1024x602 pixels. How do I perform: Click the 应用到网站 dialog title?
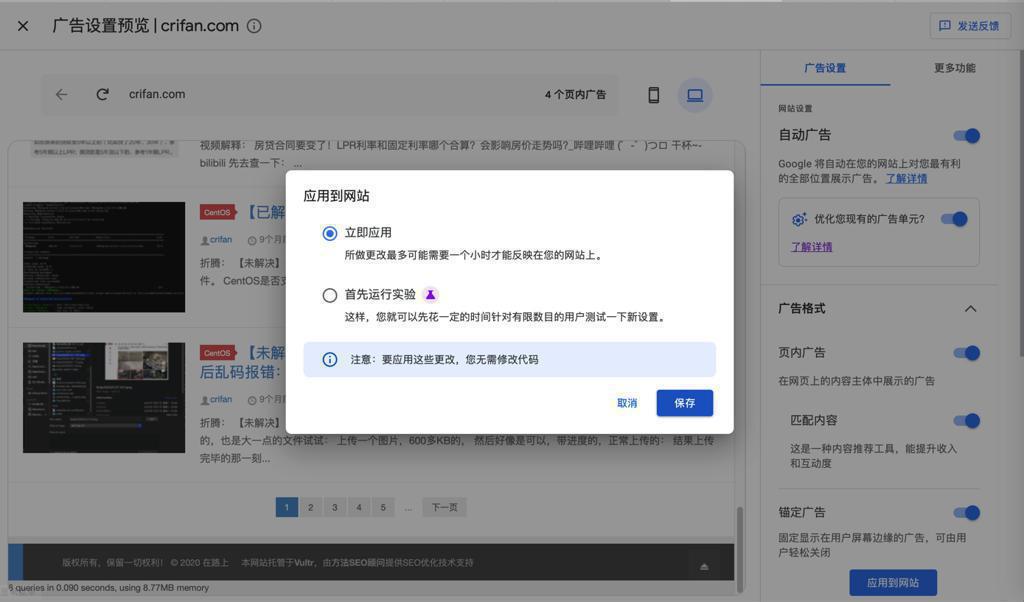(x=336, y=196)
